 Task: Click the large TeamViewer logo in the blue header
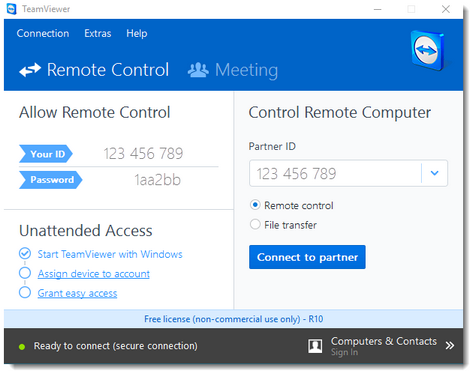click(x=428, y=51)
